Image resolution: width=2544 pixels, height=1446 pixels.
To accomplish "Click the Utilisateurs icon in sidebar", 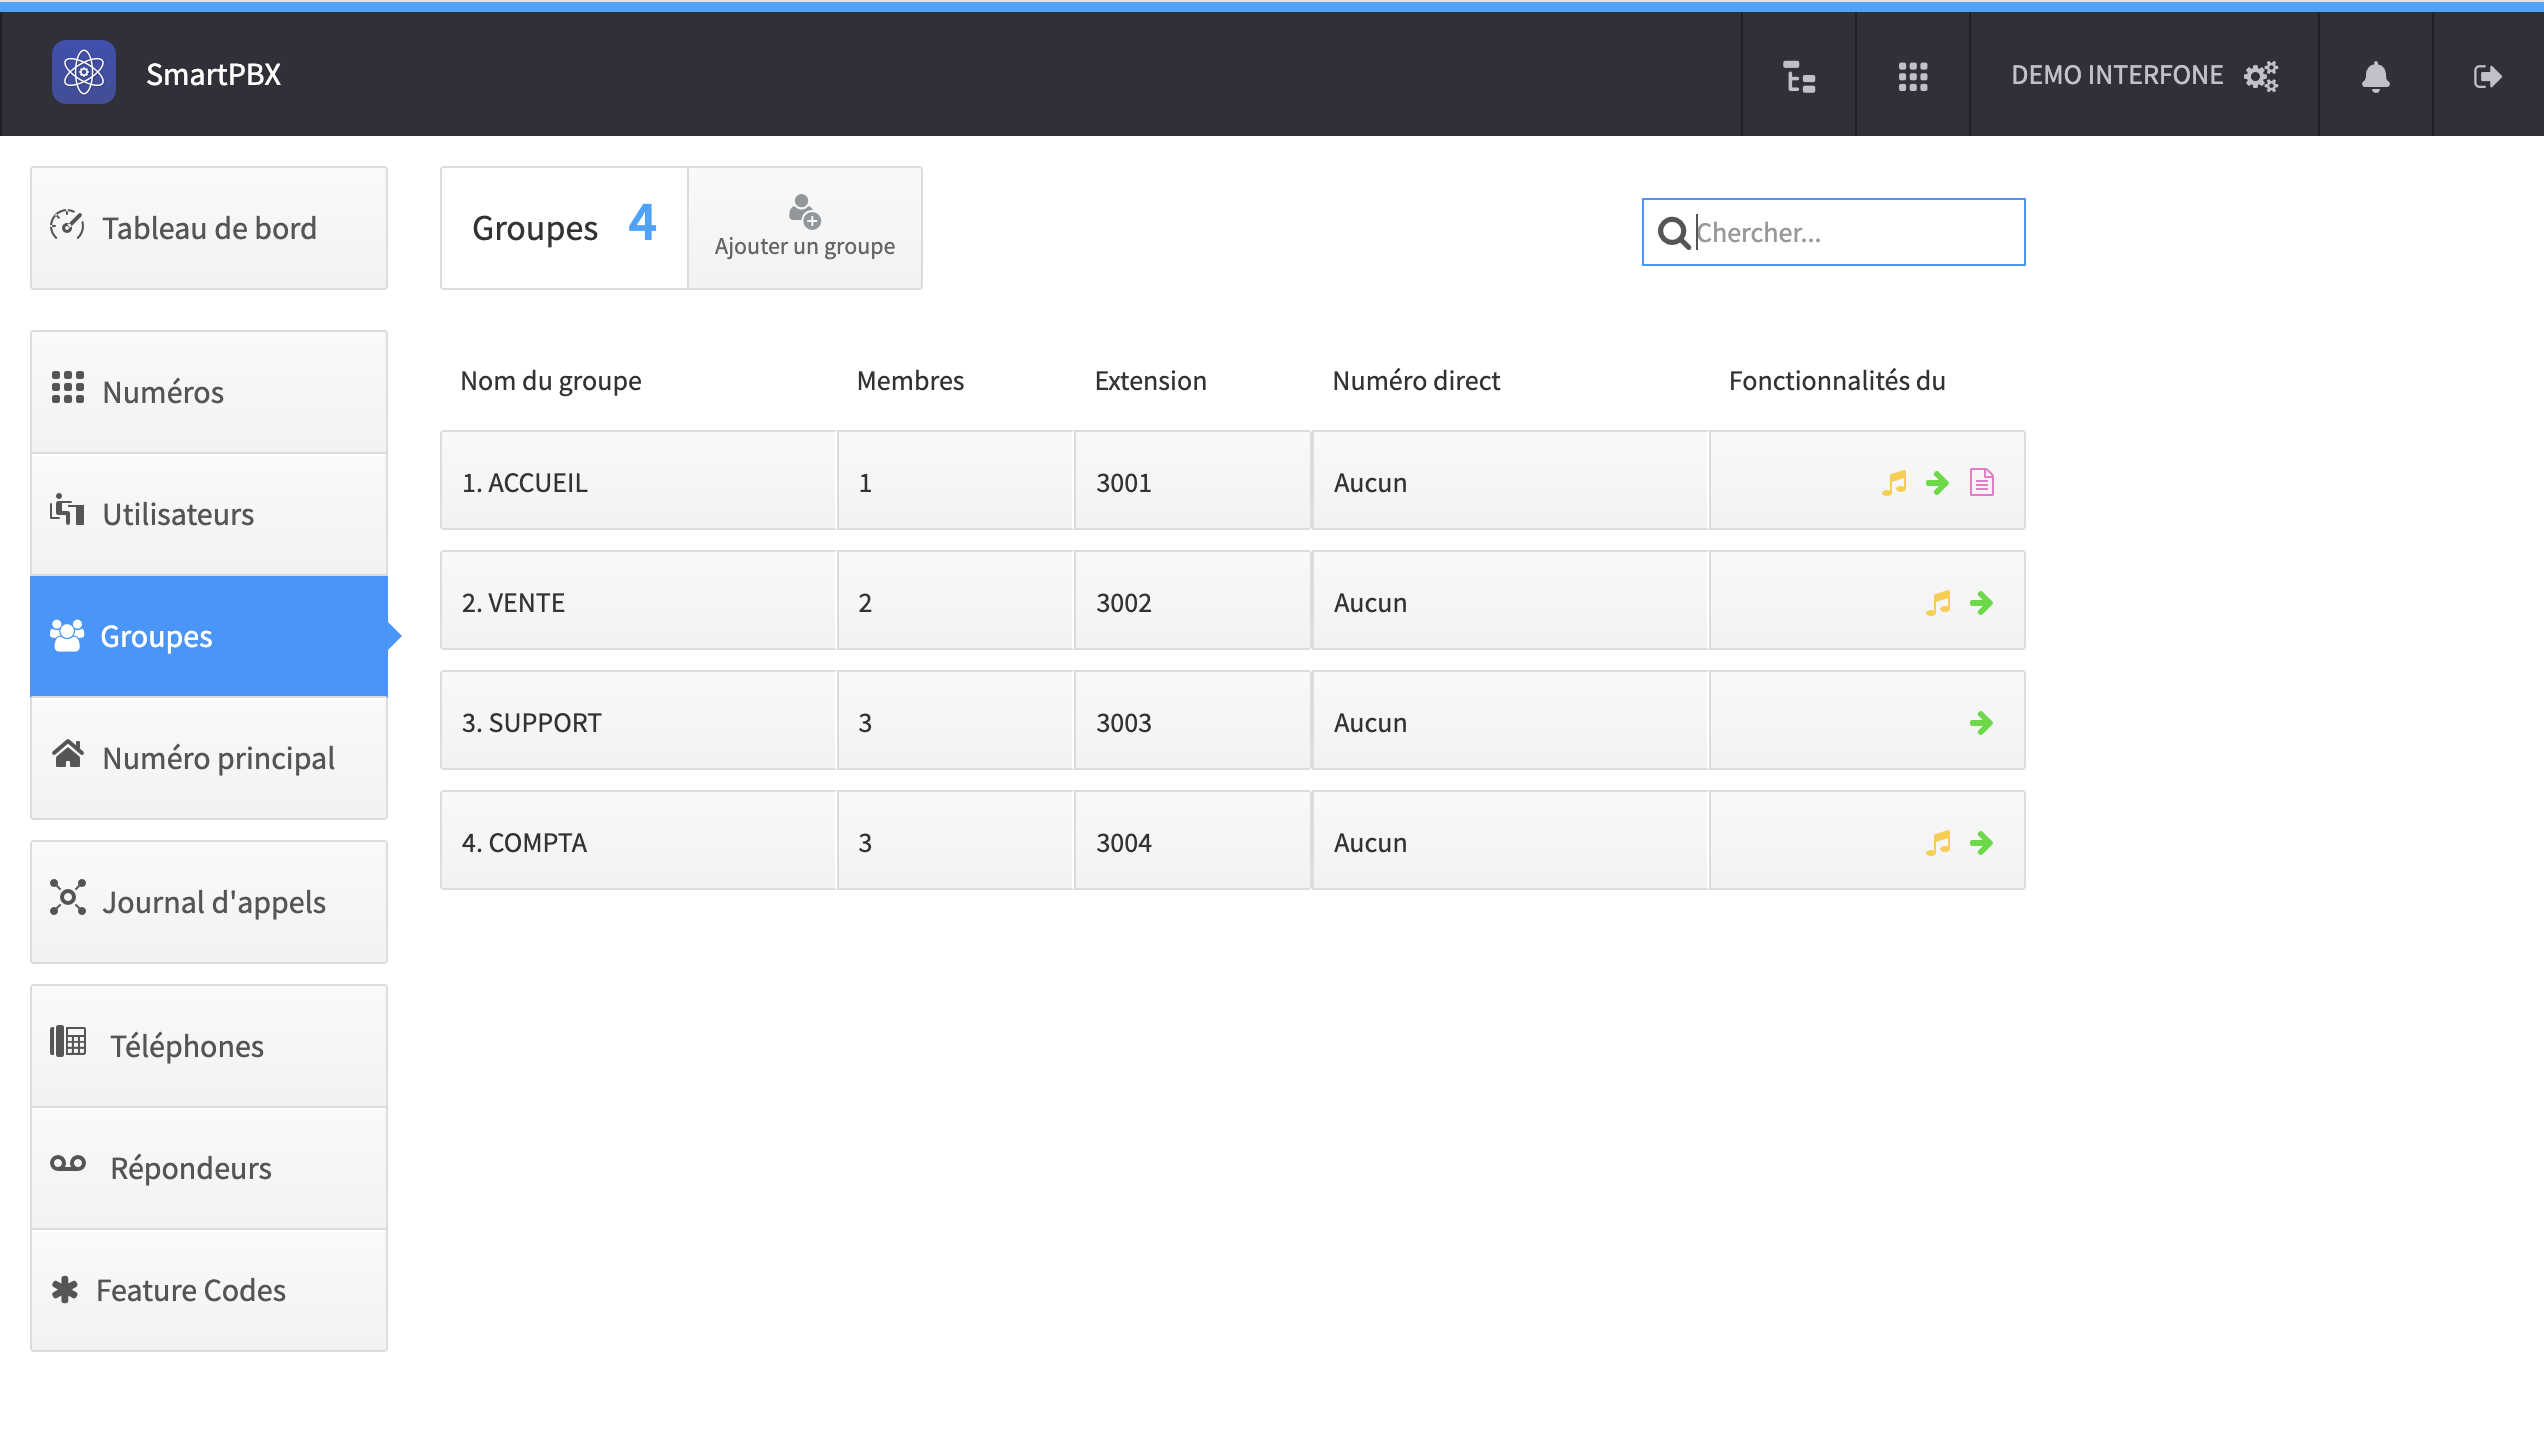I will (x=67, y=509).
